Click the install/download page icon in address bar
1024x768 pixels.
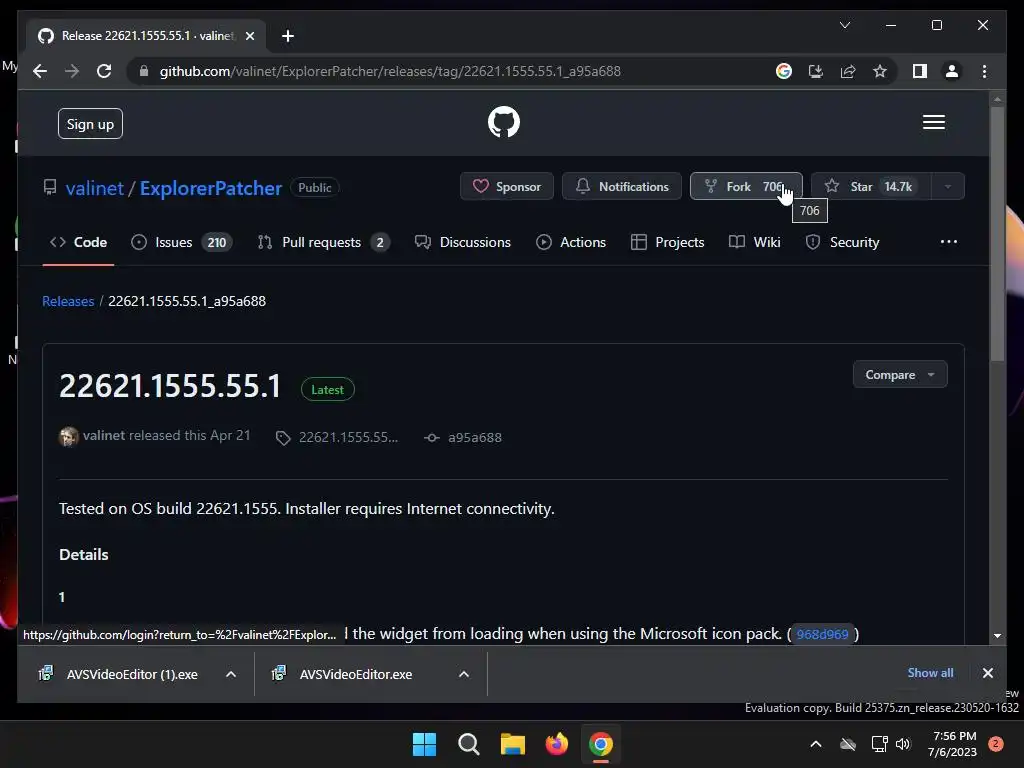pos(816,71)
